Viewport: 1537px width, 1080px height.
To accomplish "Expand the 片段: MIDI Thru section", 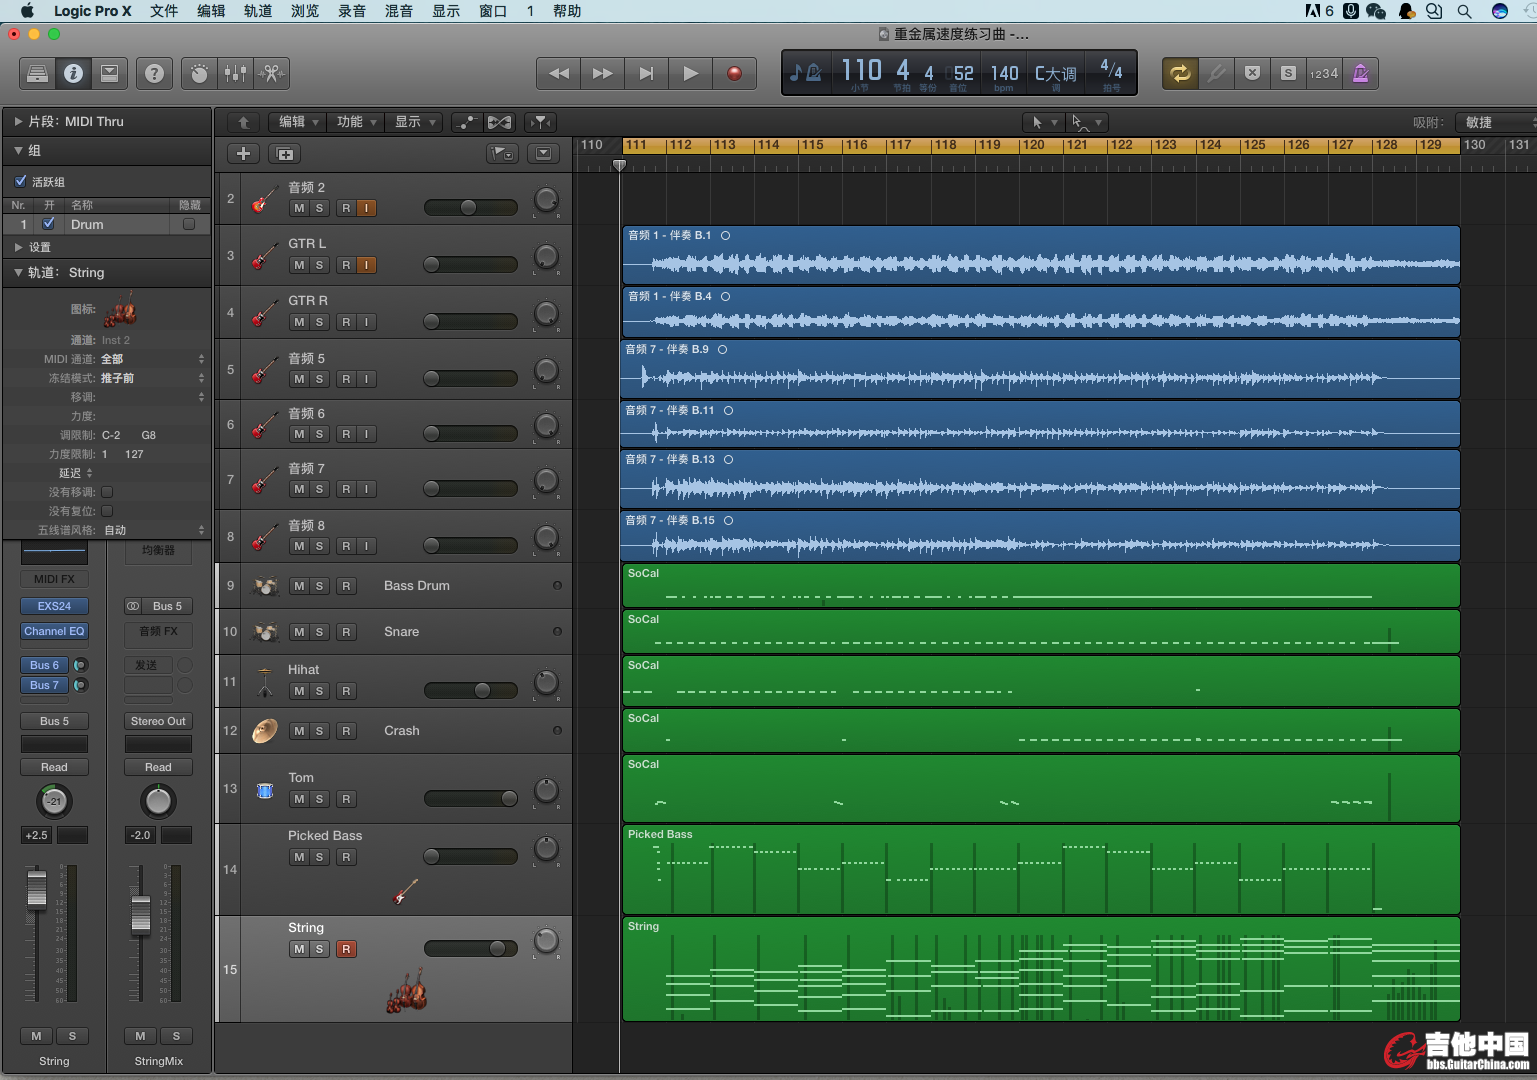I will [x=18, y=121].
